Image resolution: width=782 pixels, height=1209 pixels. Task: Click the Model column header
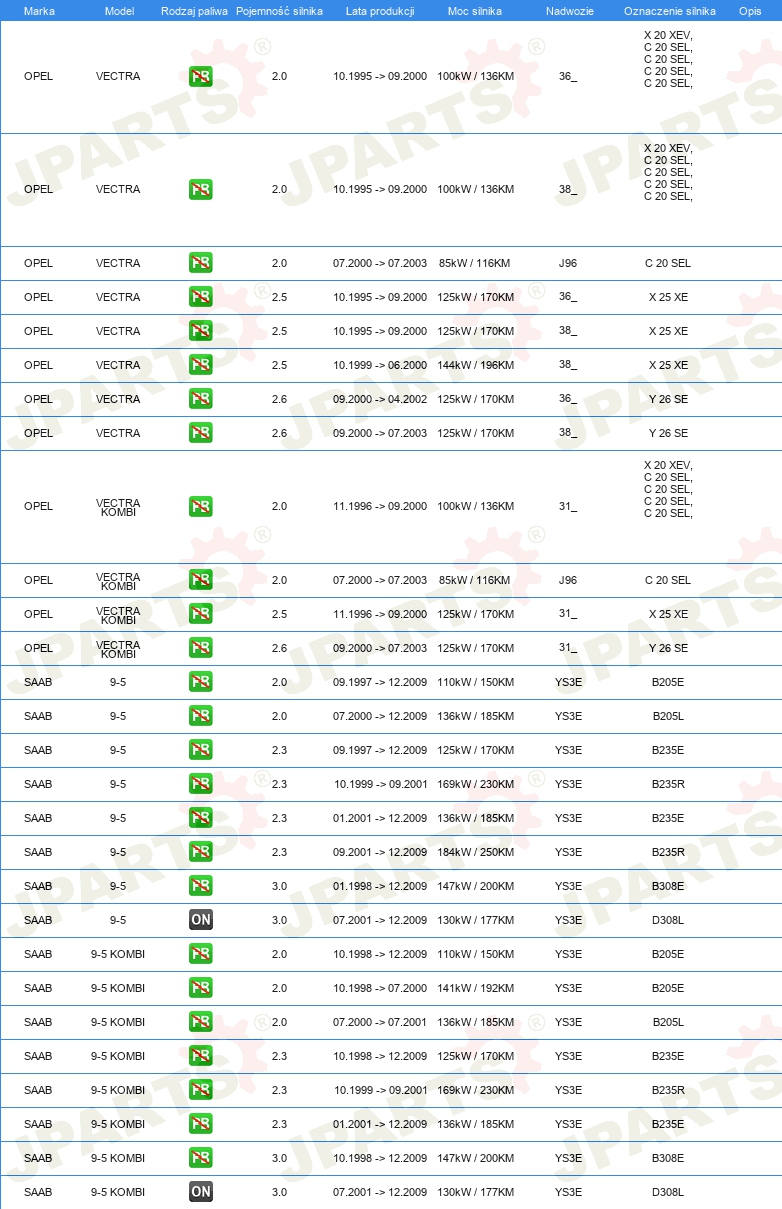119,10
